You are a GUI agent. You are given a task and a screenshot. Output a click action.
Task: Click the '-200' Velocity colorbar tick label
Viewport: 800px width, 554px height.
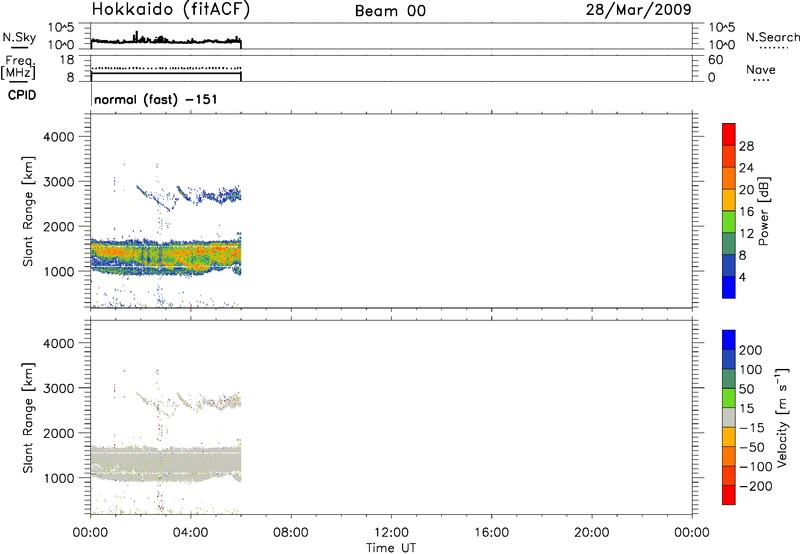[756, 486]
